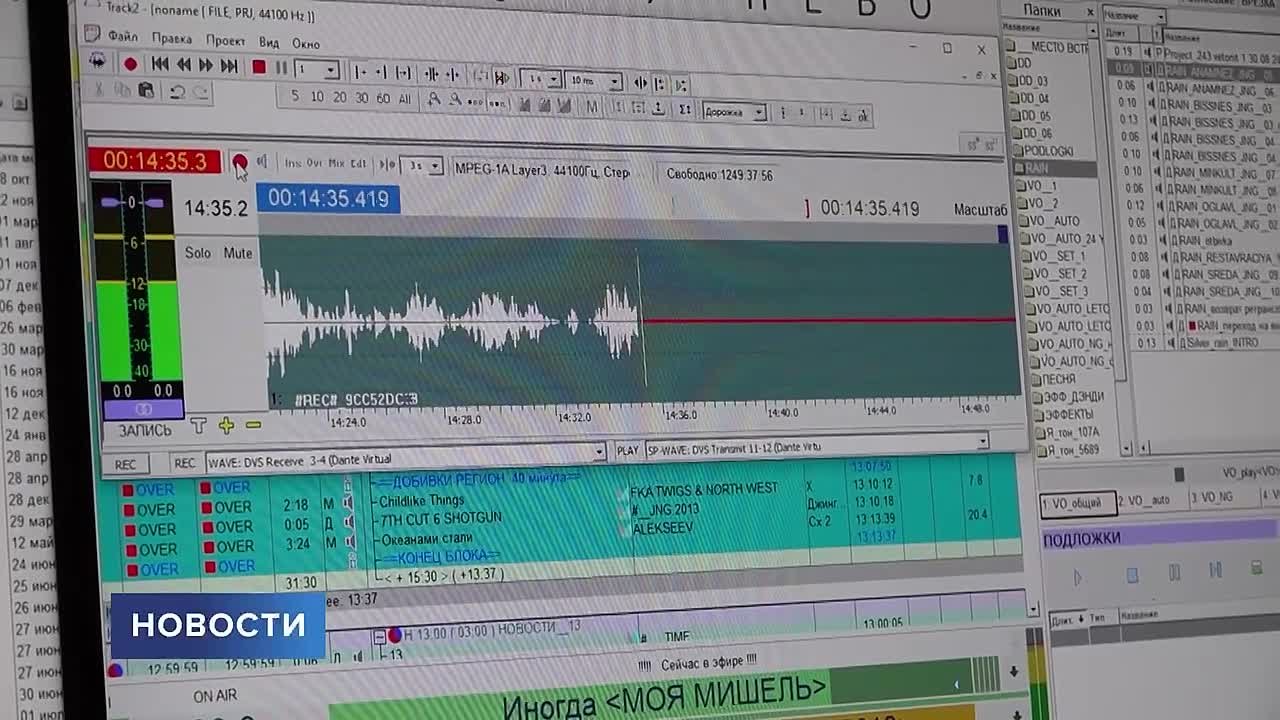The height and width of the screenshot is (720, 1280).
Task: Open the 10 ms dropdown
Action: click(x=615, y=82)
